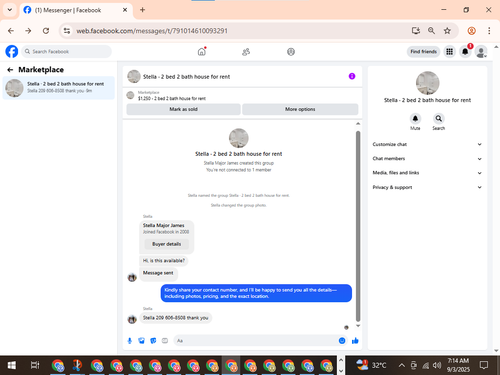This screenshot has width=500, height=375.
Task: Click the group photo in right panel
Action: click(x=428, y=83)
